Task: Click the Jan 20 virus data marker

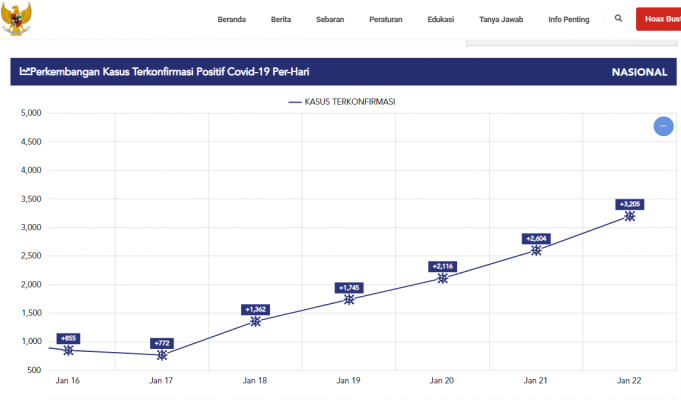Action: 443,278
